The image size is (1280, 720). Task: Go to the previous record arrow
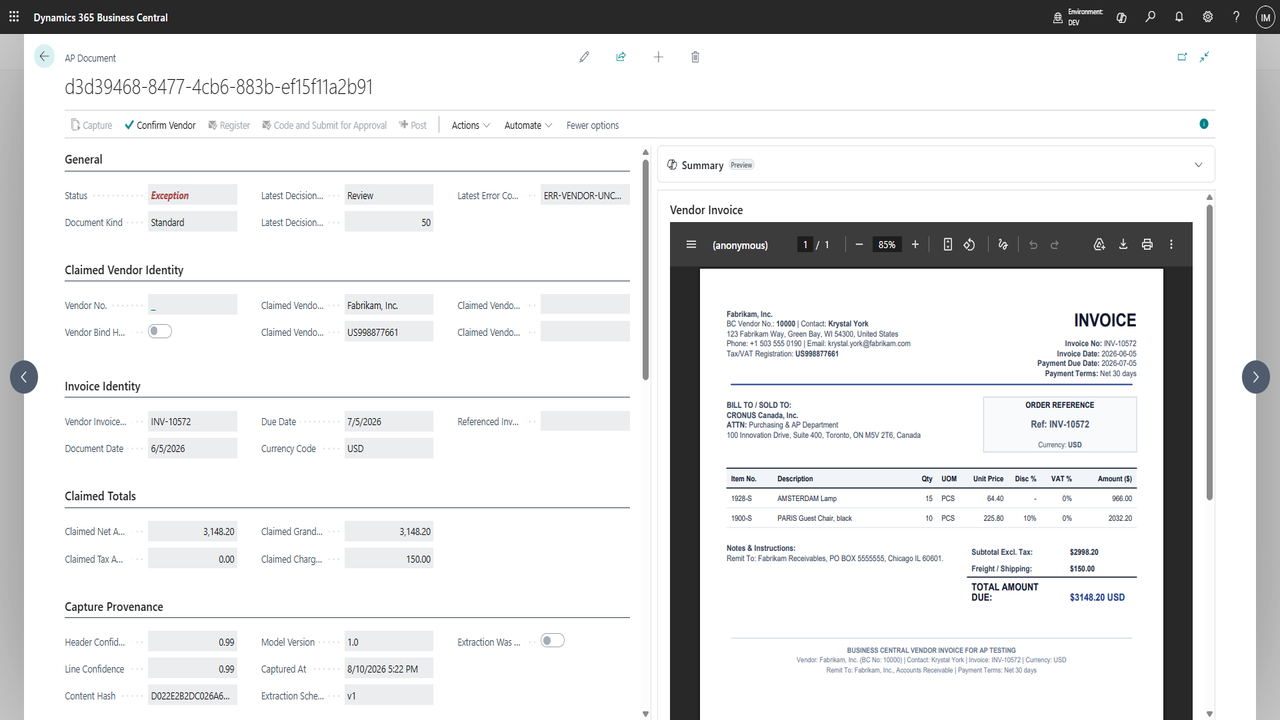coord(24,377)
